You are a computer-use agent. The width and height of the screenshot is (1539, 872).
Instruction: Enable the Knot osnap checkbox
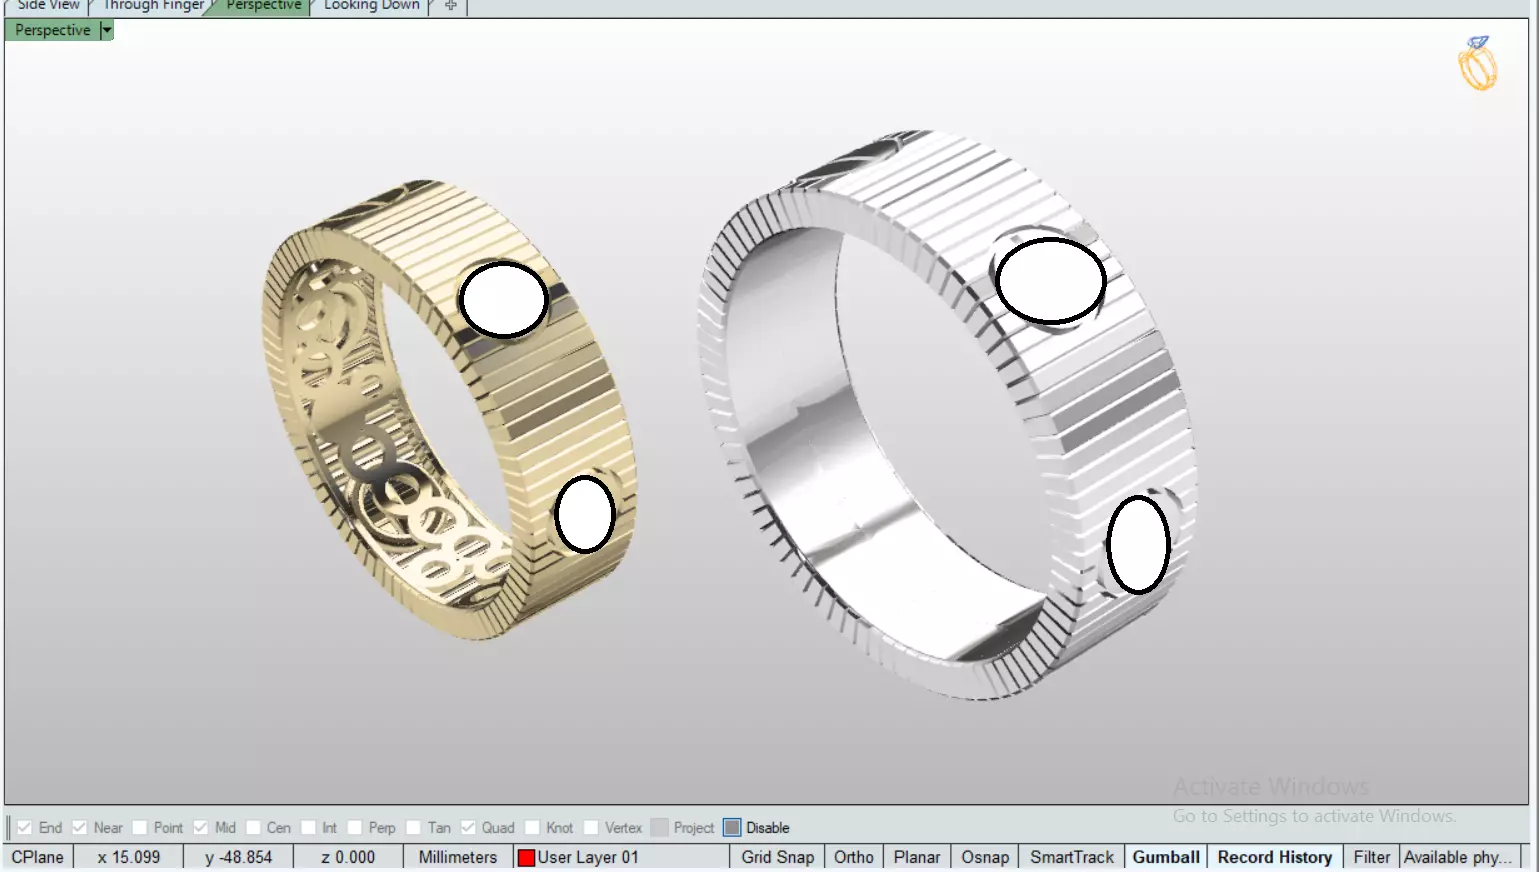(x=532, y=828)
